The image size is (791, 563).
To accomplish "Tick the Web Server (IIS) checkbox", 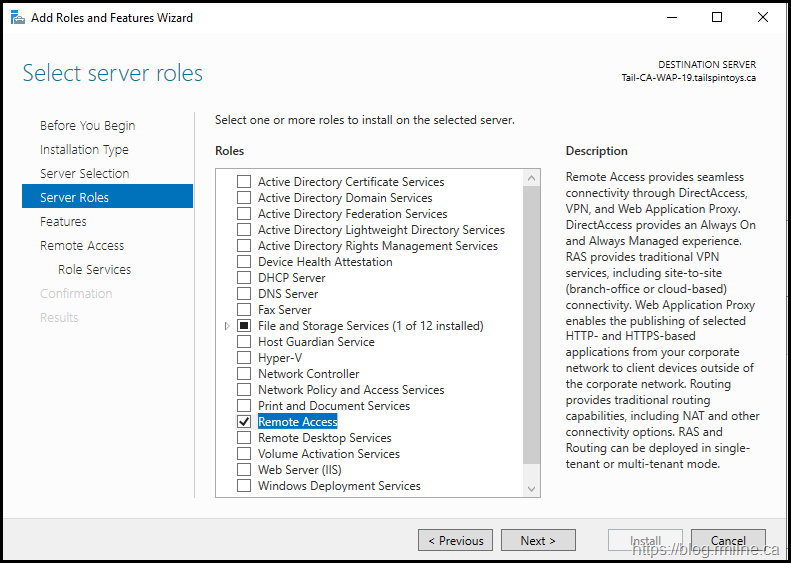I will (x=244, y=470).
